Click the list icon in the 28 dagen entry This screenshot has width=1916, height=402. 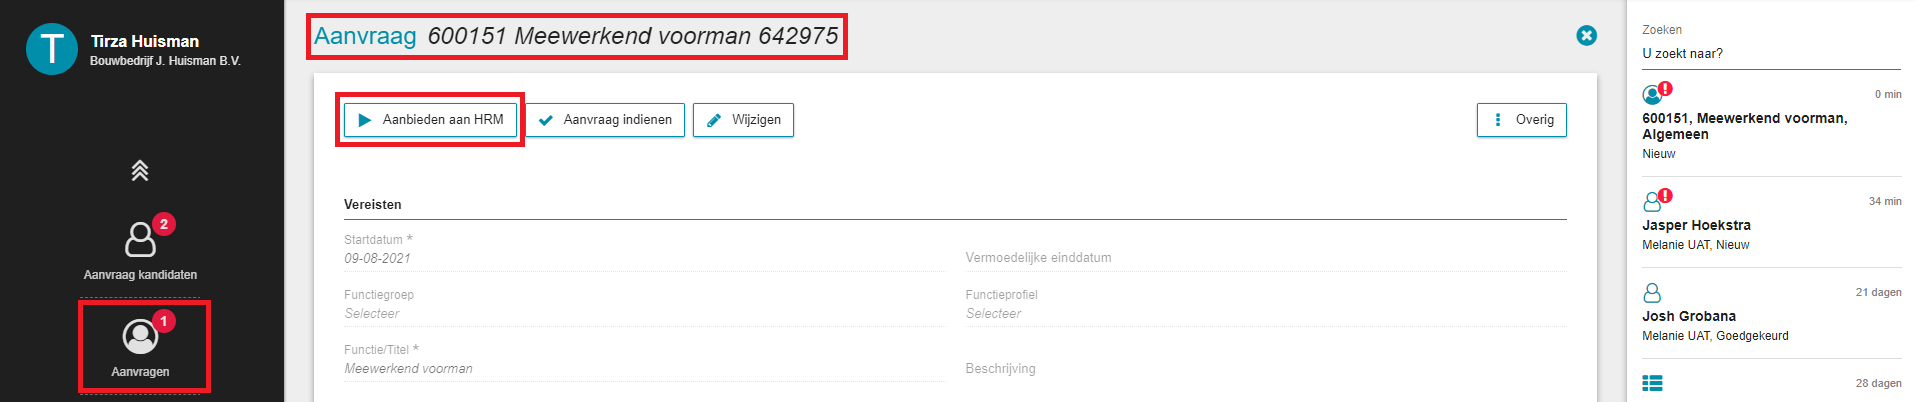point(1652,384)
